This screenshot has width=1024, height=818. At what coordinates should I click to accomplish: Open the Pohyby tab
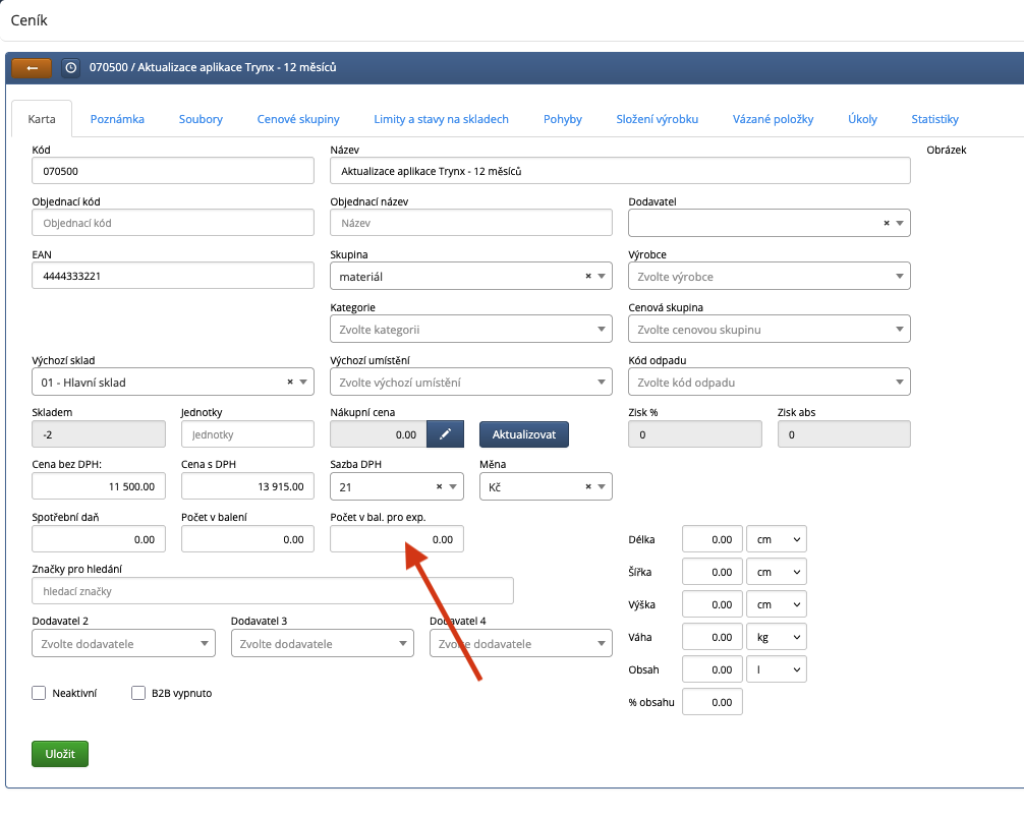[562, 119]
